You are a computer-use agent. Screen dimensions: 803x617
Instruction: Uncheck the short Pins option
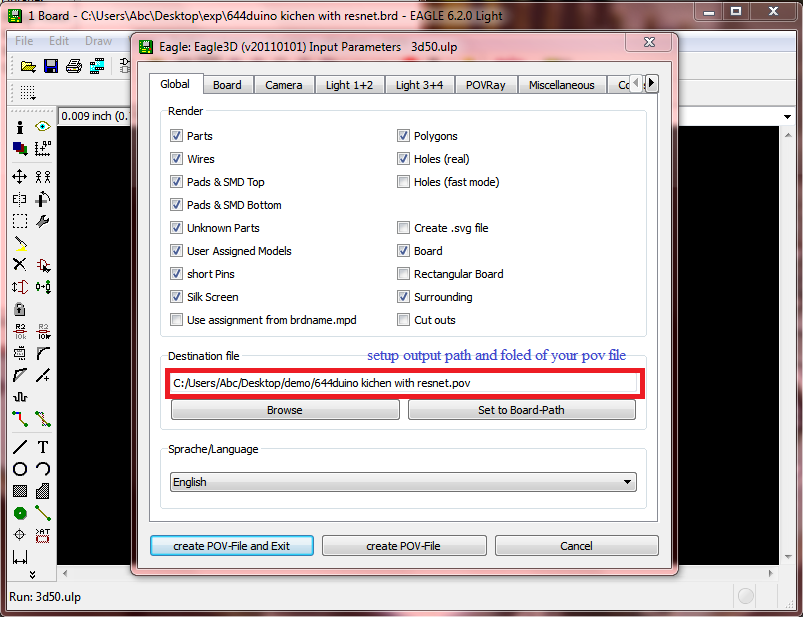pos(176,274)
